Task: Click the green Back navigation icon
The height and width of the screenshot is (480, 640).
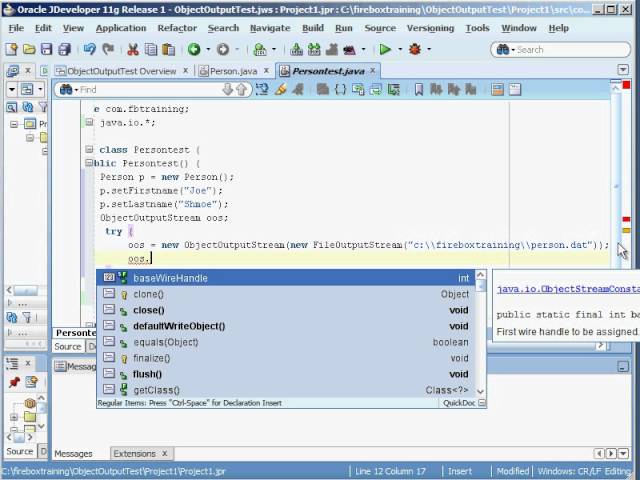Action: [x=194, y=49]
